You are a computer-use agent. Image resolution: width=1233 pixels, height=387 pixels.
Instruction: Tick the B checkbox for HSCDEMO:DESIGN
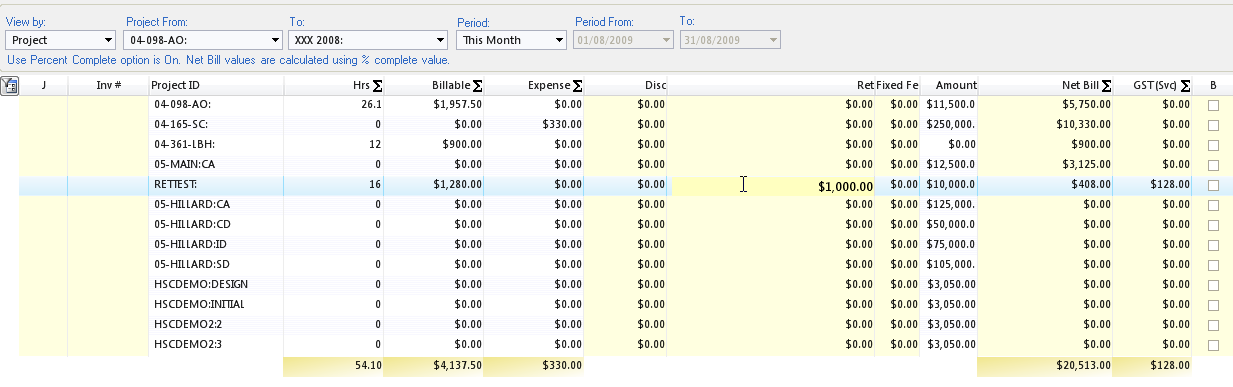[1213, 285]
